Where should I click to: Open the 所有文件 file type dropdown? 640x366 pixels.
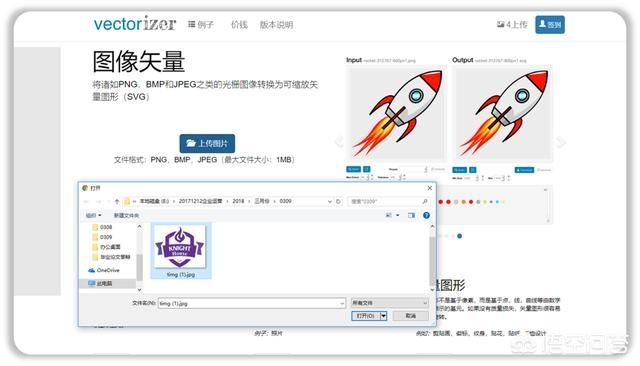(x=390, y=303)
